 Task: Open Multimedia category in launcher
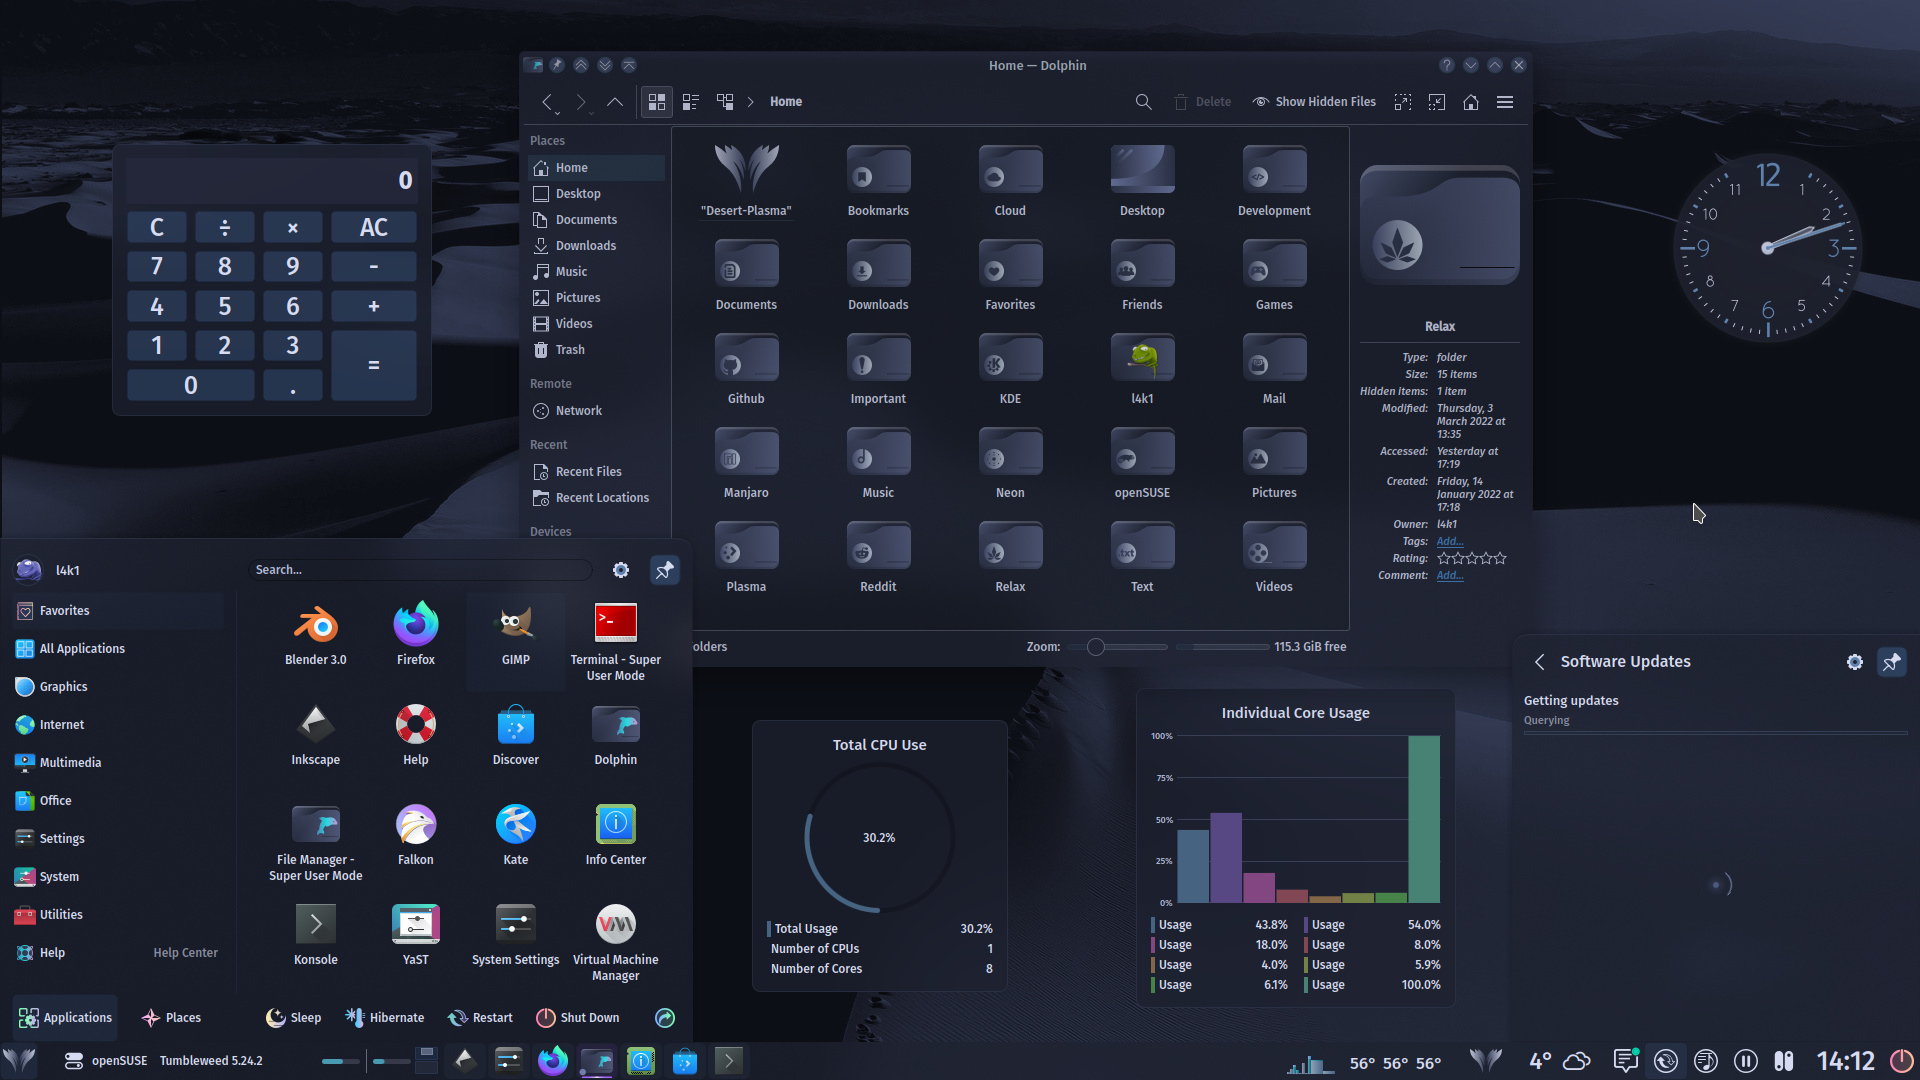118,763
